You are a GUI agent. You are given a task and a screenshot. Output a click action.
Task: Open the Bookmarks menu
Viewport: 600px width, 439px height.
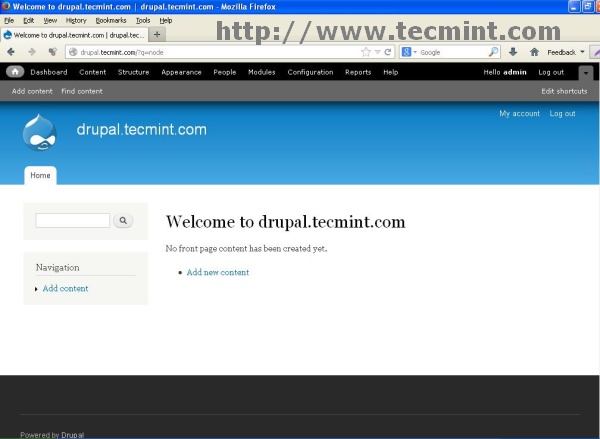[111, 20]
